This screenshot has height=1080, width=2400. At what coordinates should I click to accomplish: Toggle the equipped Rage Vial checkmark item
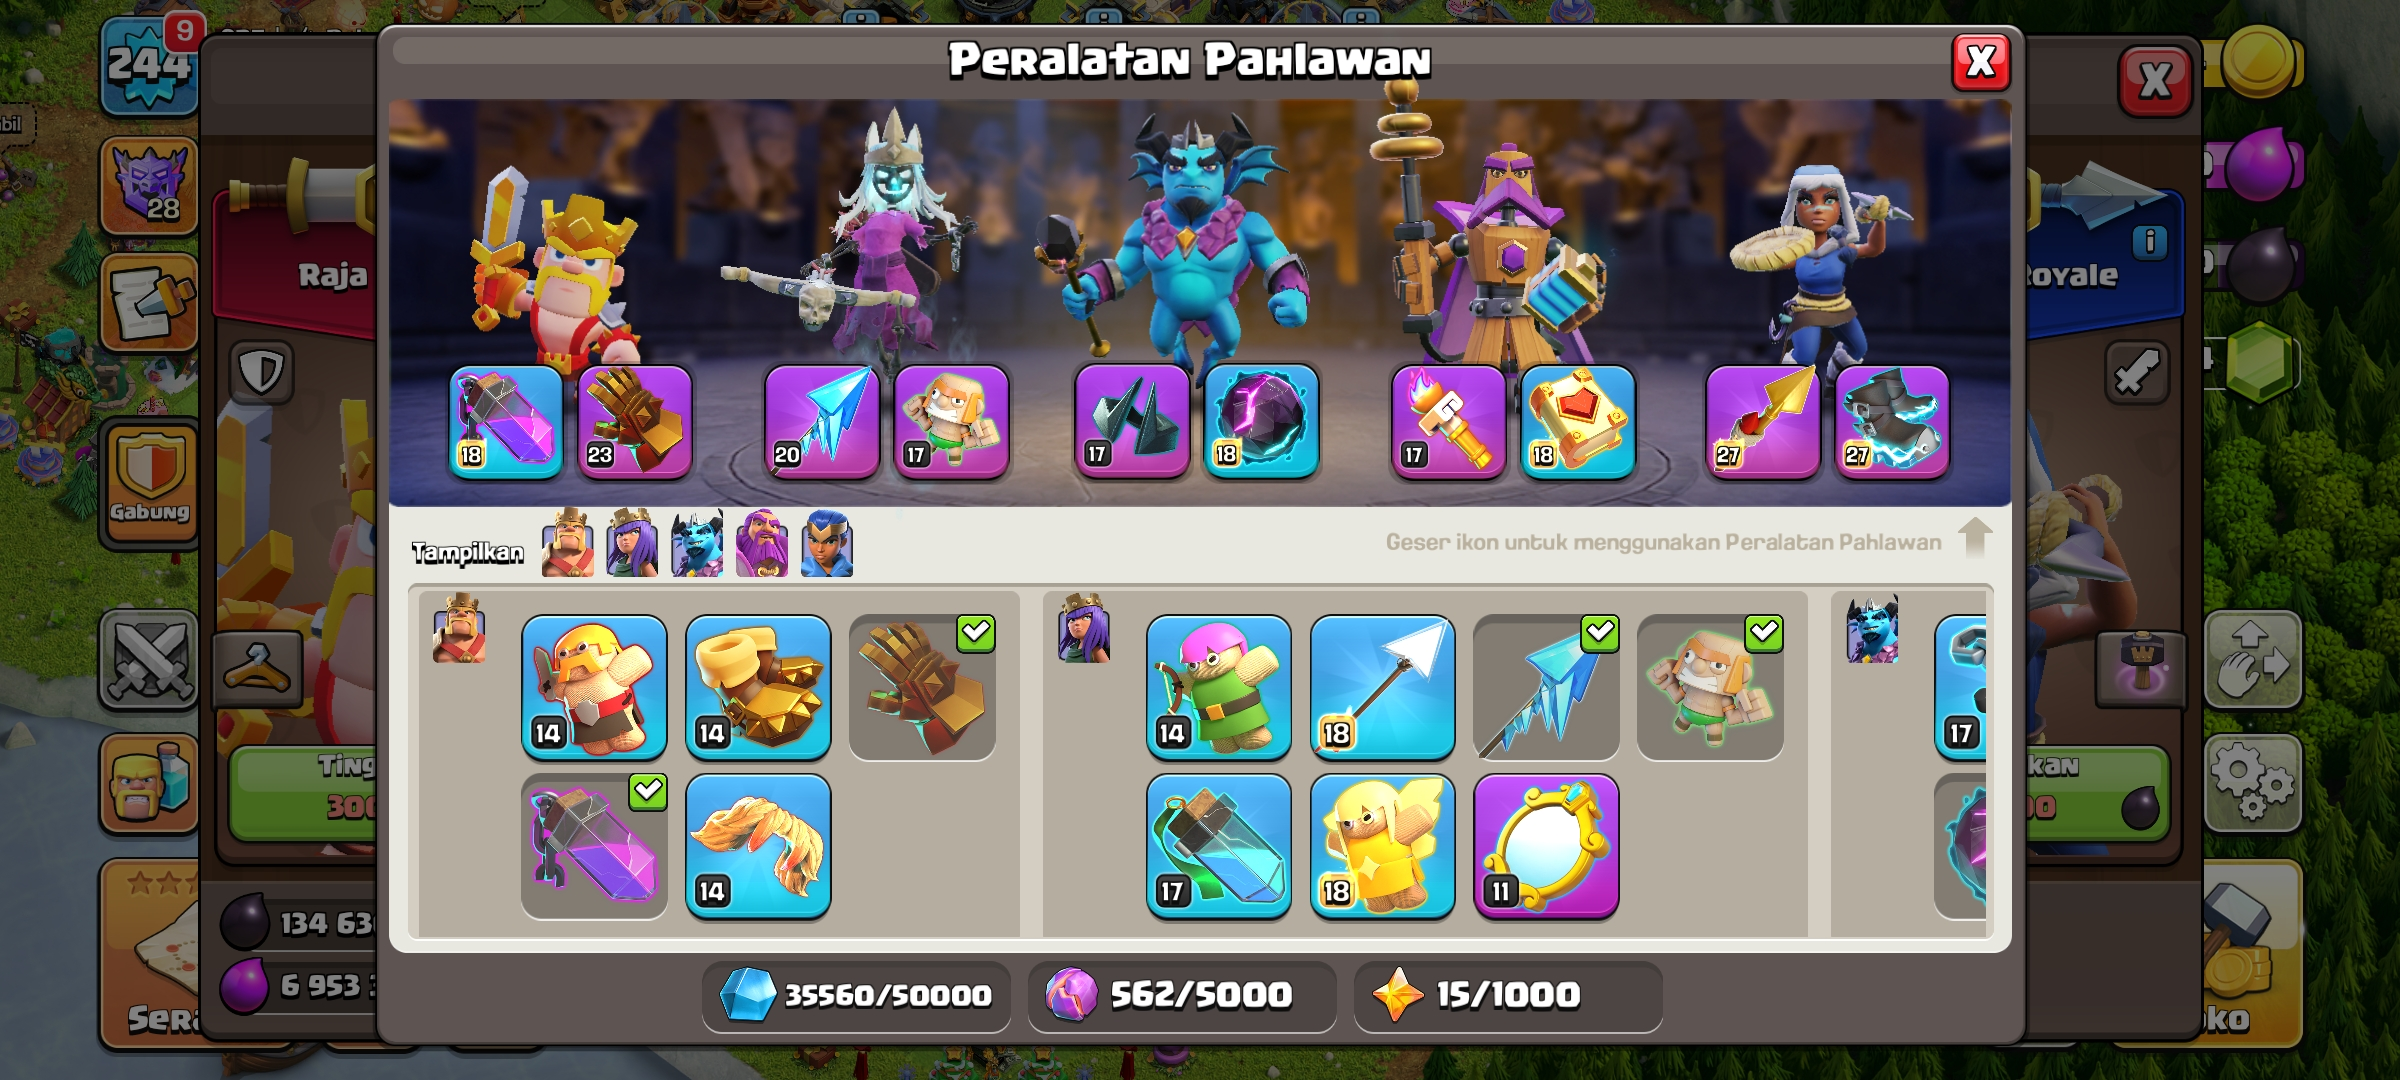pos(594,846)
